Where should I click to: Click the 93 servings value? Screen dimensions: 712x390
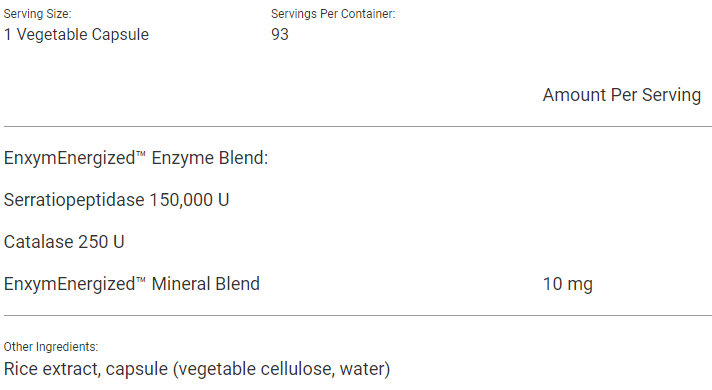[x=280, y=35]
